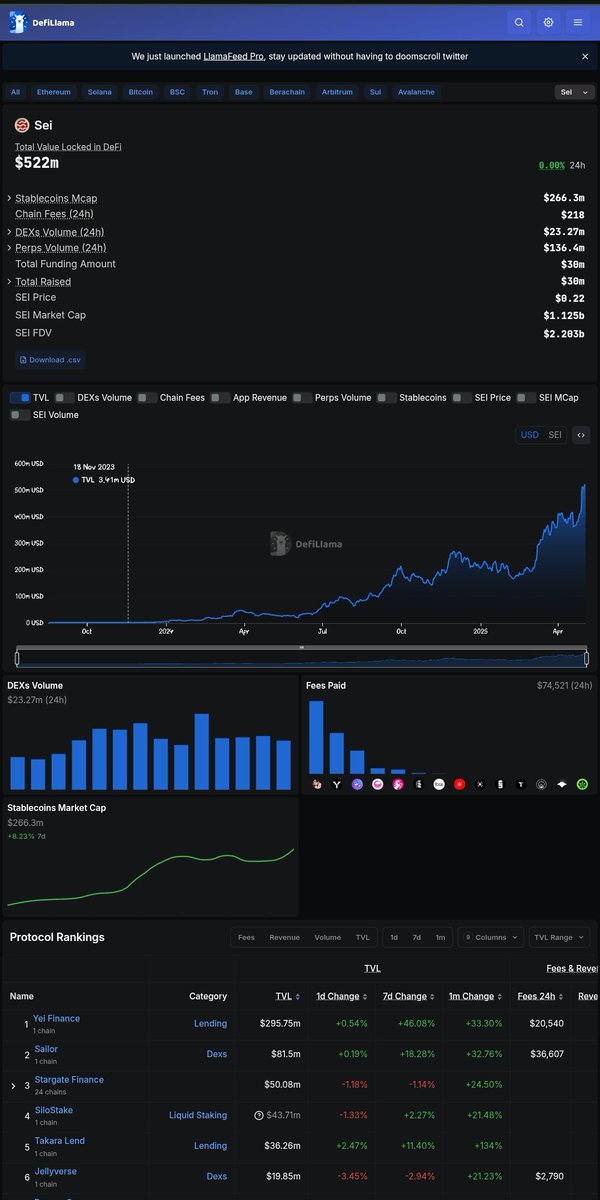The height and width of the screenshot is (1200, 600).
Task: Click the left handle of chart range slider
Action: pos(16,658)
